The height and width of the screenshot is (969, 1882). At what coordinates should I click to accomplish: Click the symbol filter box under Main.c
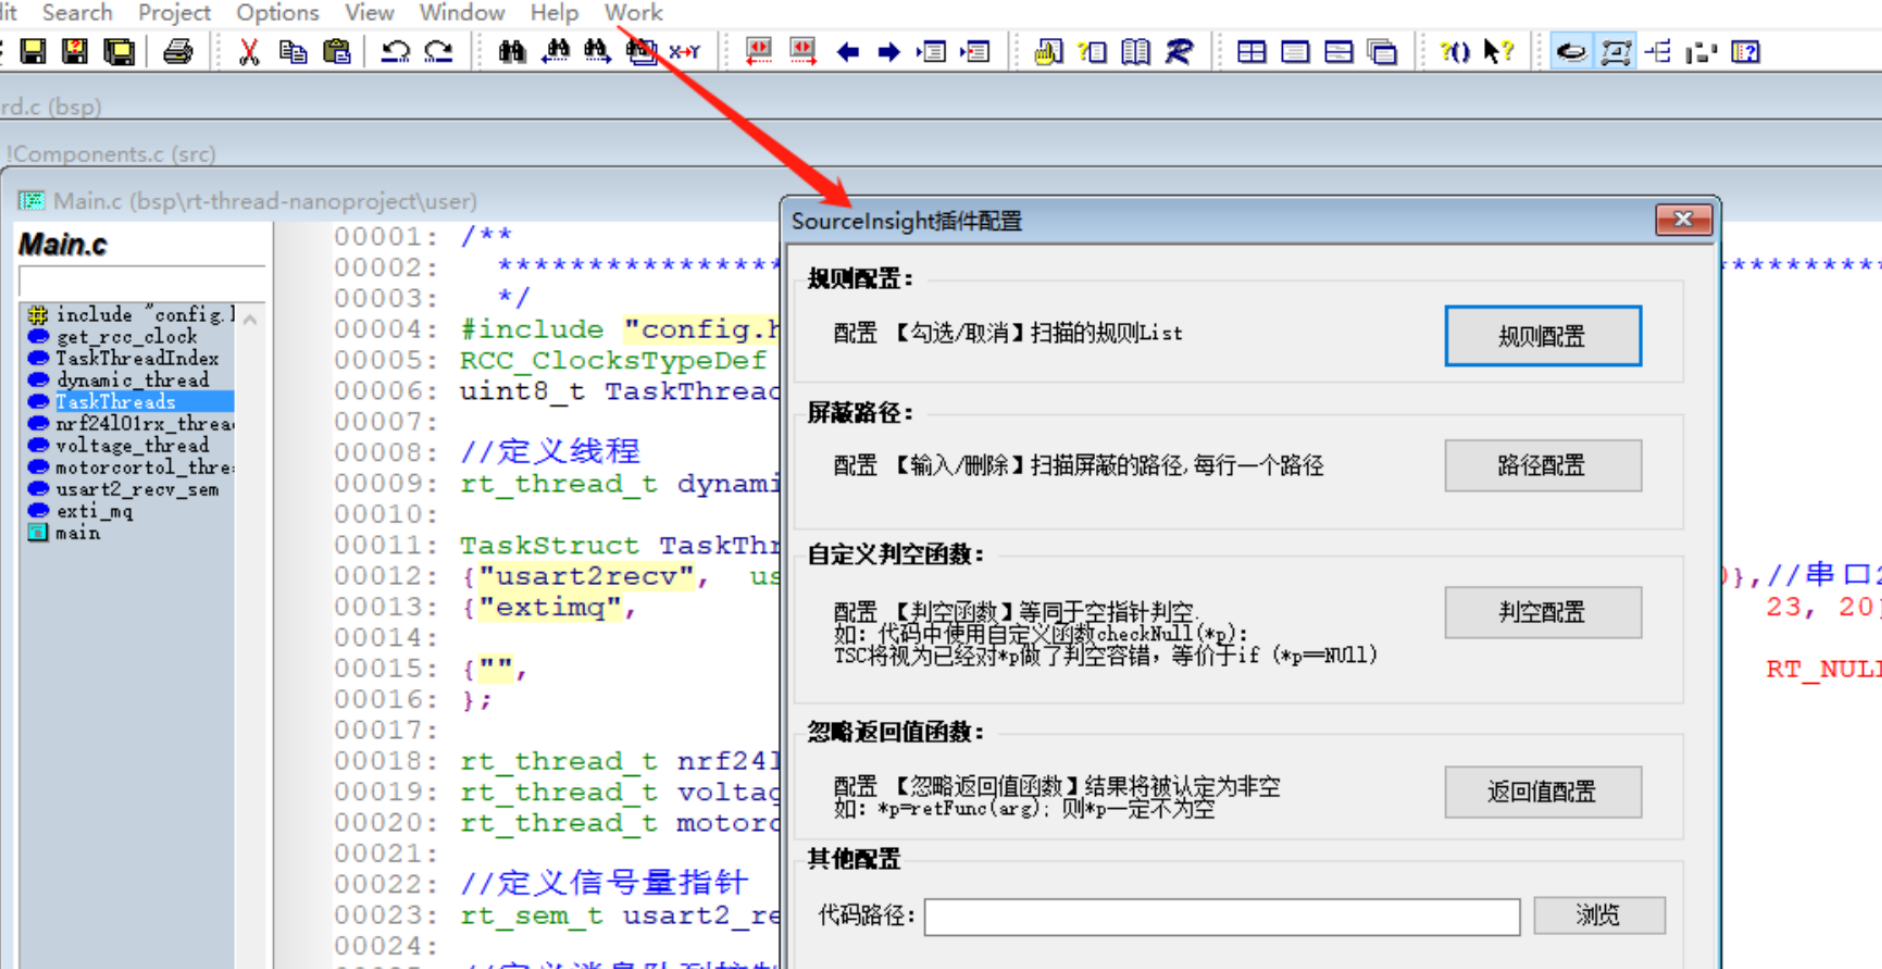tap(141, 280)
